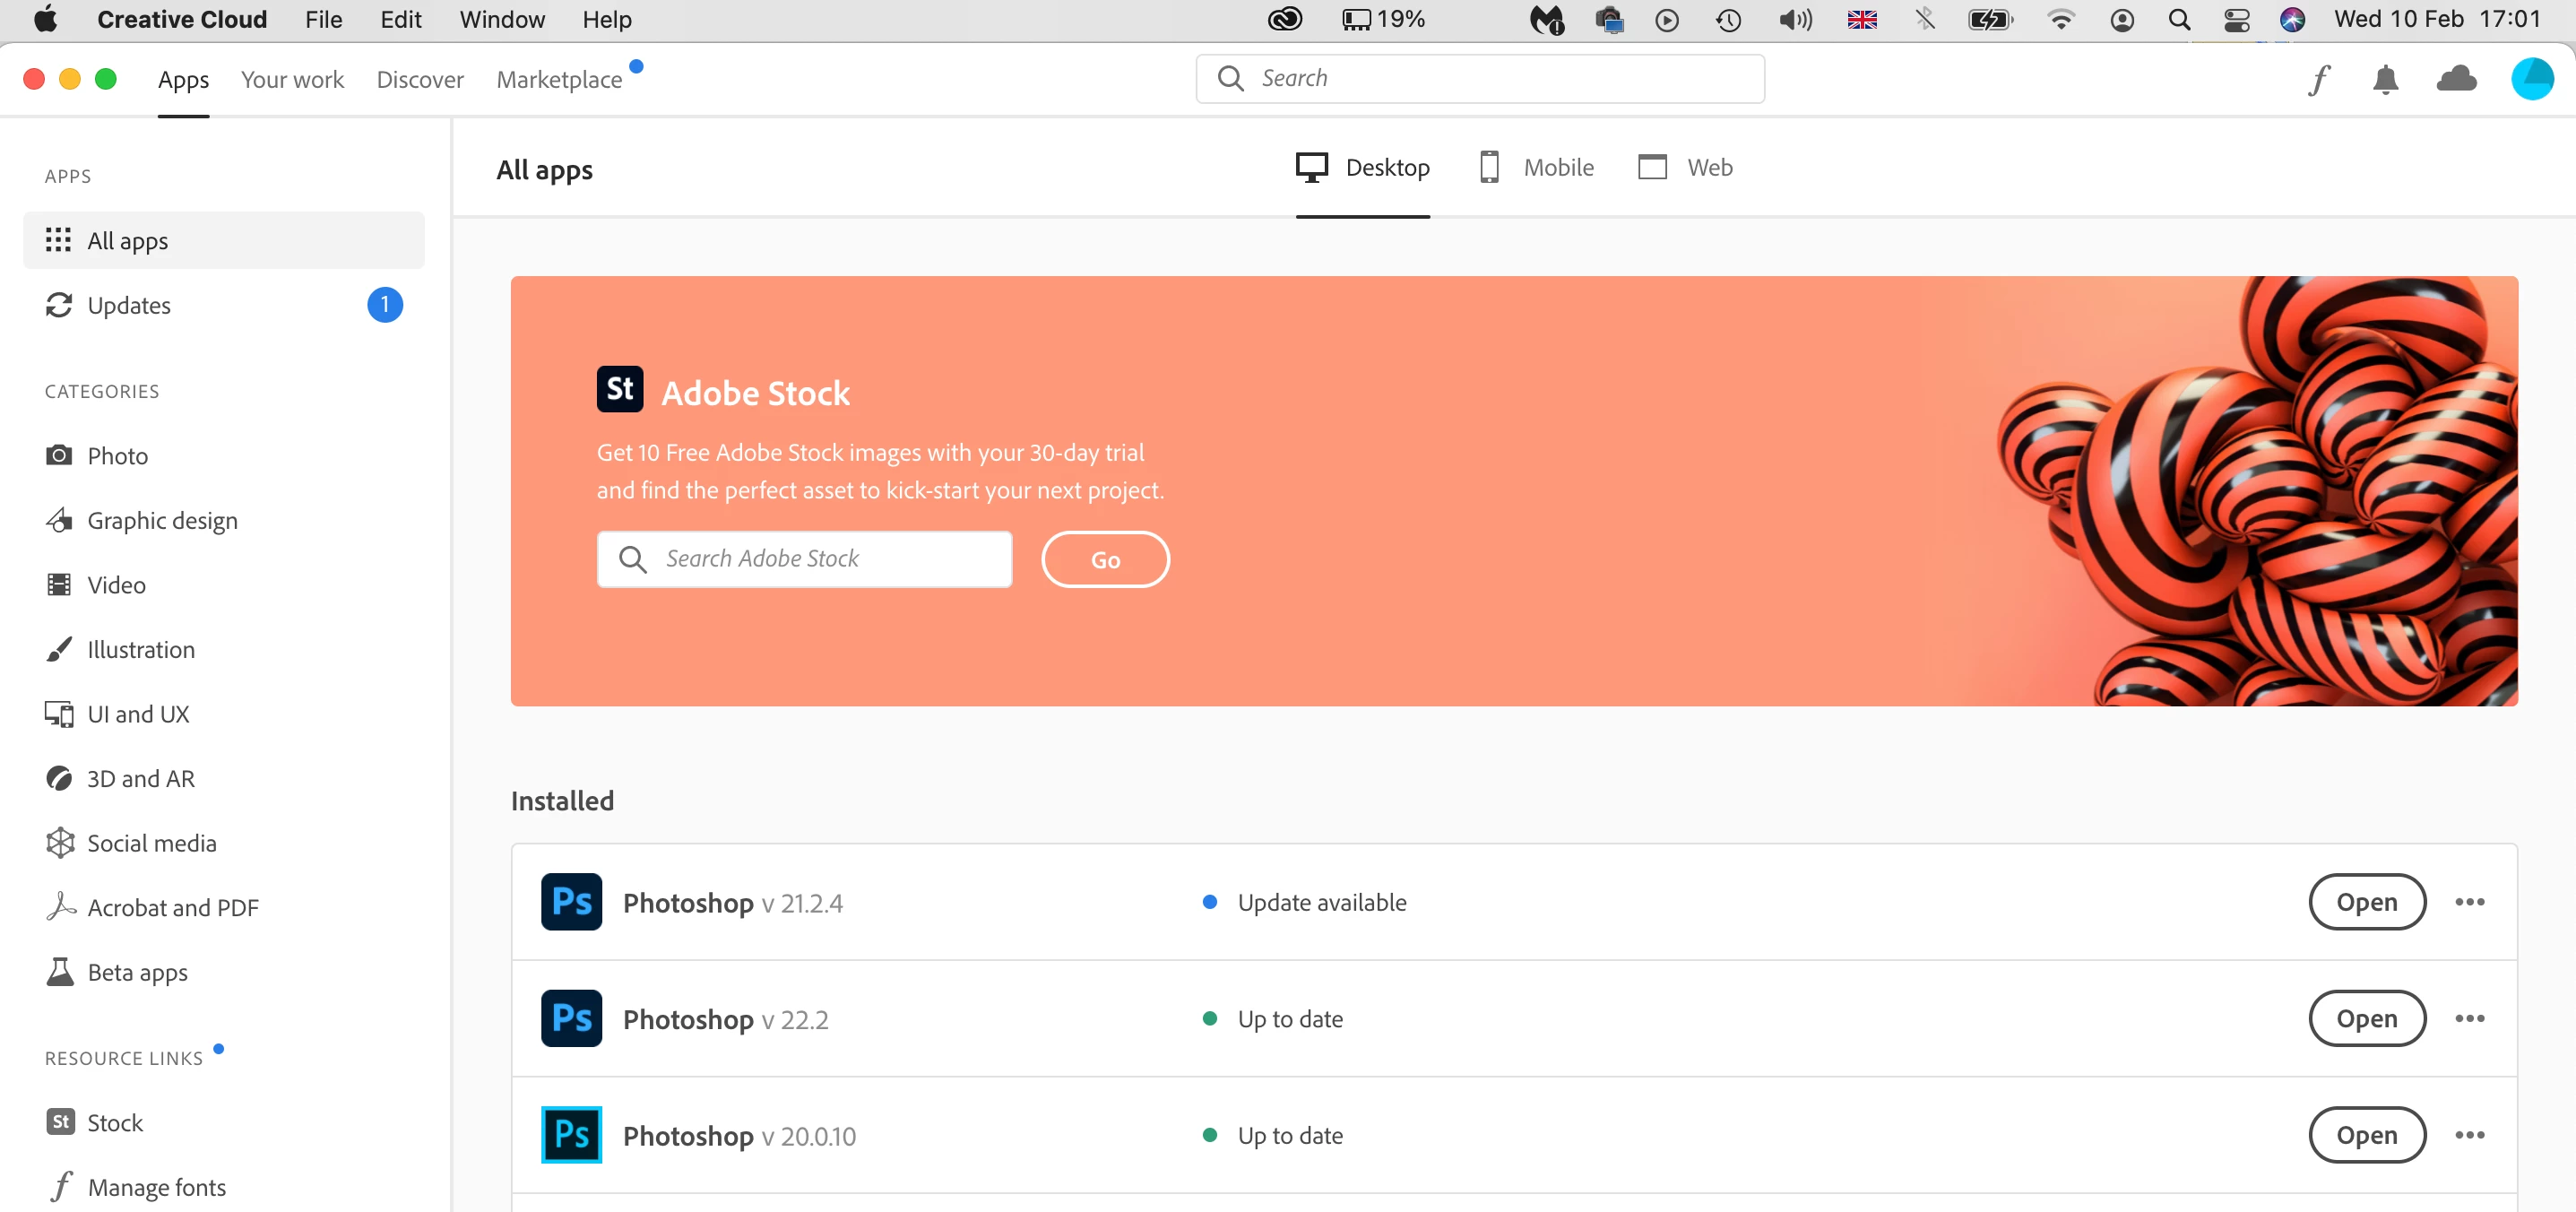Click the Search Adobe Stock field

point(804,559)
